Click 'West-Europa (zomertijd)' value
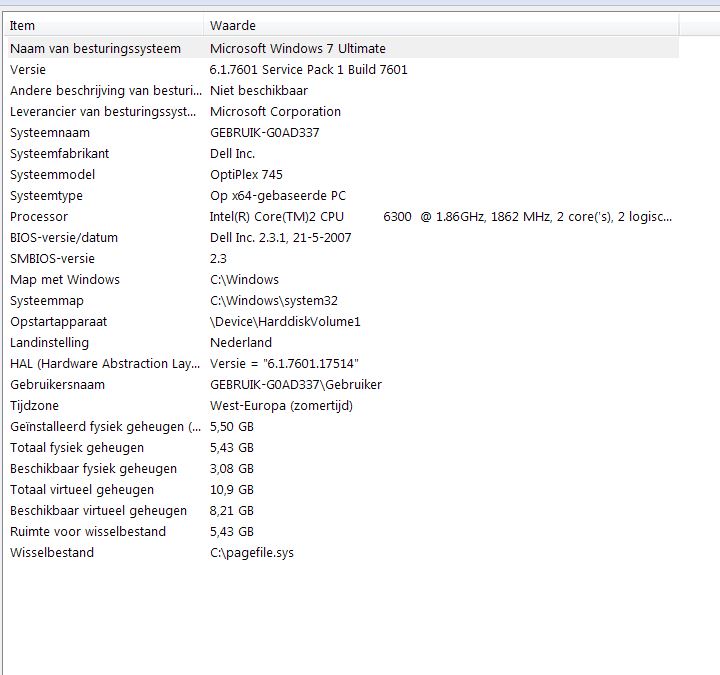 click(281, 405)
